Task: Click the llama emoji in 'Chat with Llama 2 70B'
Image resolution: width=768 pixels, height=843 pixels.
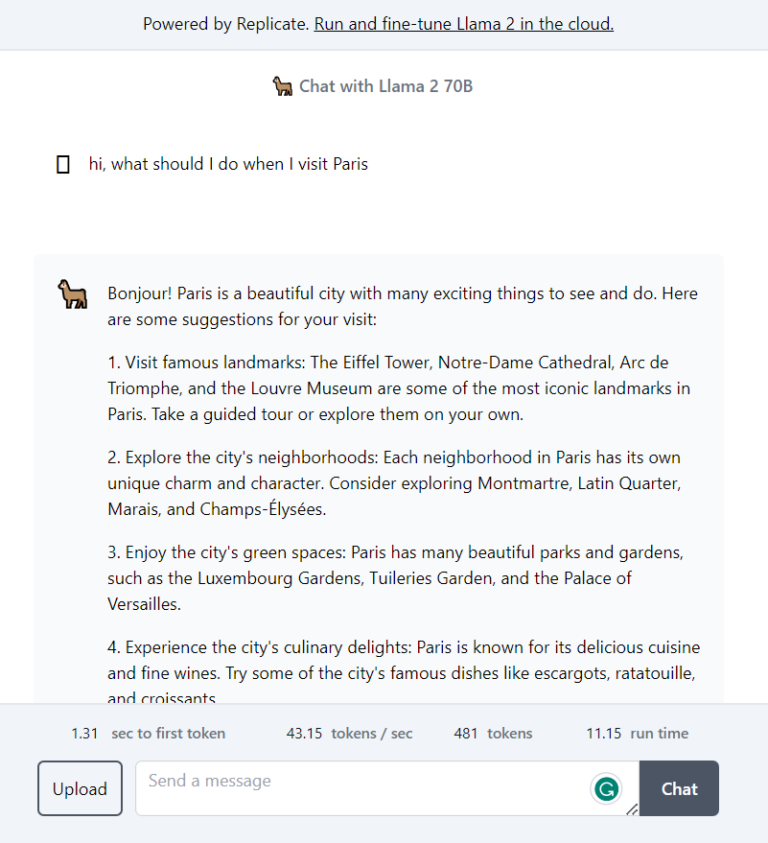Action: pos(281,86)
